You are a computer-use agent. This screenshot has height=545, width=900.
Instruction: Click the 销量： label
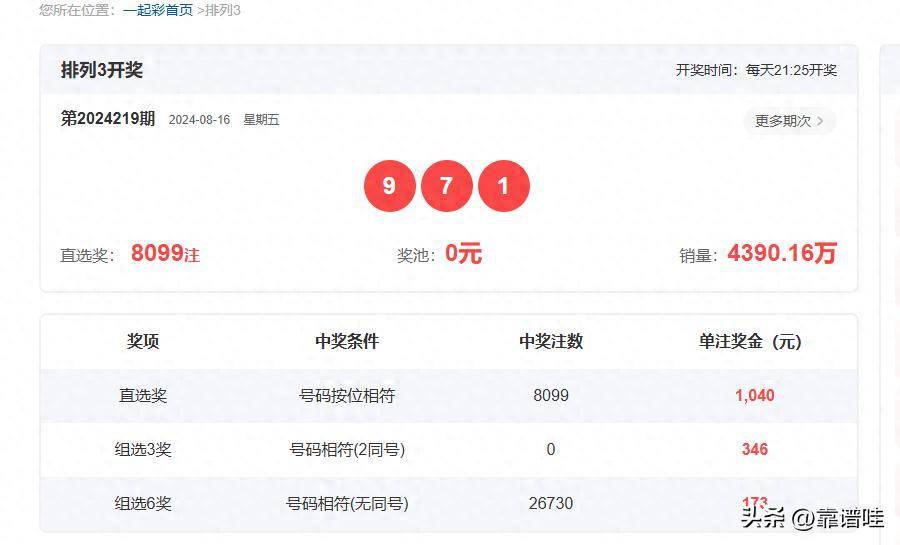pos(698,255)
